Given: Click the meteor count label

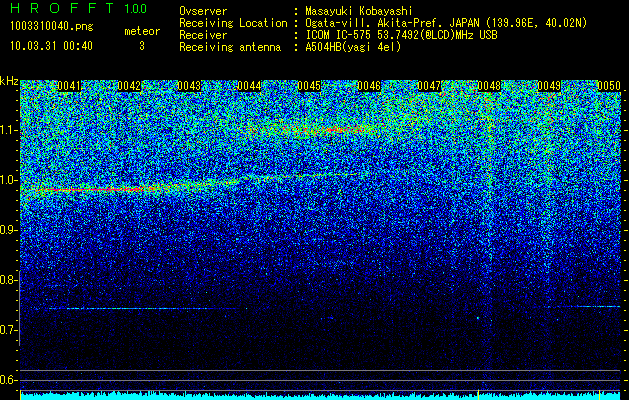Looking at the screenshot, I should tap(142, 31).
